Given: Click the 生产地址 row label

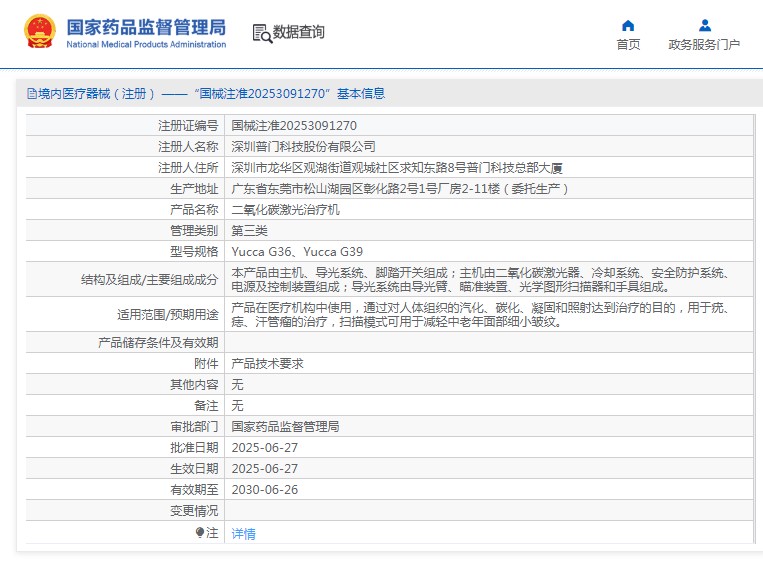Looking at the screenshot, I should click(x=194, y=189).
